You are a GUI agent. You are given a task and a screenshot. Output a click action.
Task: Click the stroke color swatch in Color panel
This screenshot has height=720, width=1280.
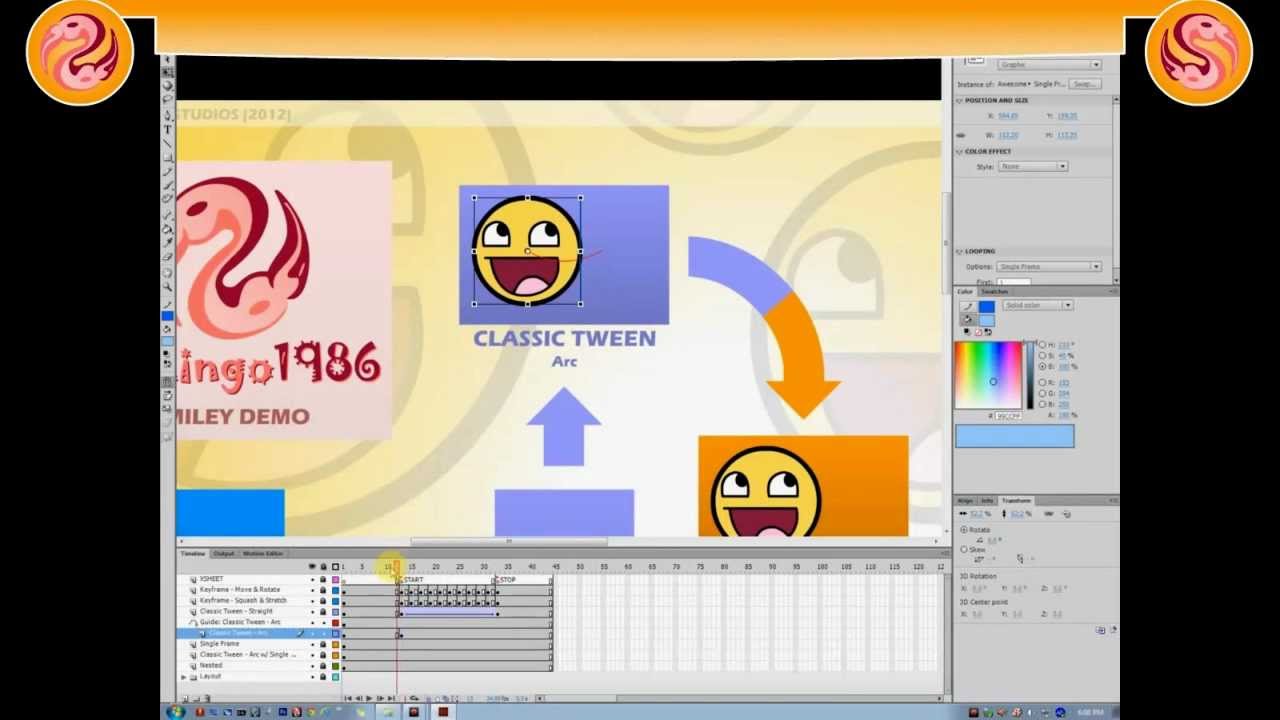[x=987, y=306]
